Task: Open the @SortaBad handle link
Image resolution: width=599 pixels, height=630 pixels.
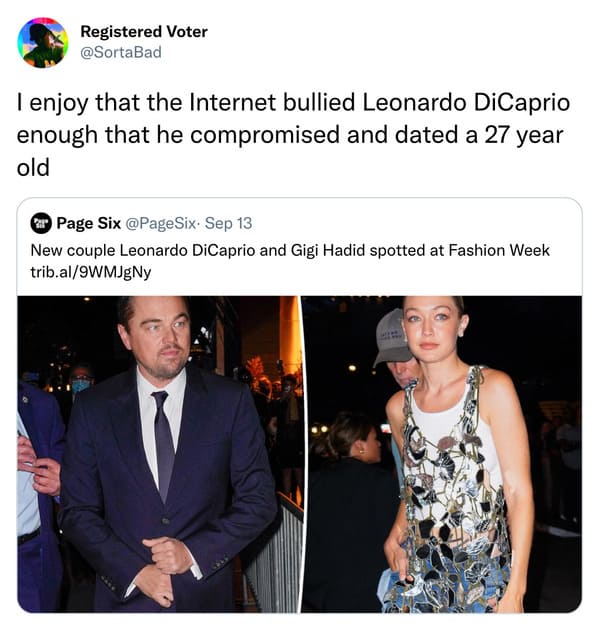Action: [x=121, y=52]
